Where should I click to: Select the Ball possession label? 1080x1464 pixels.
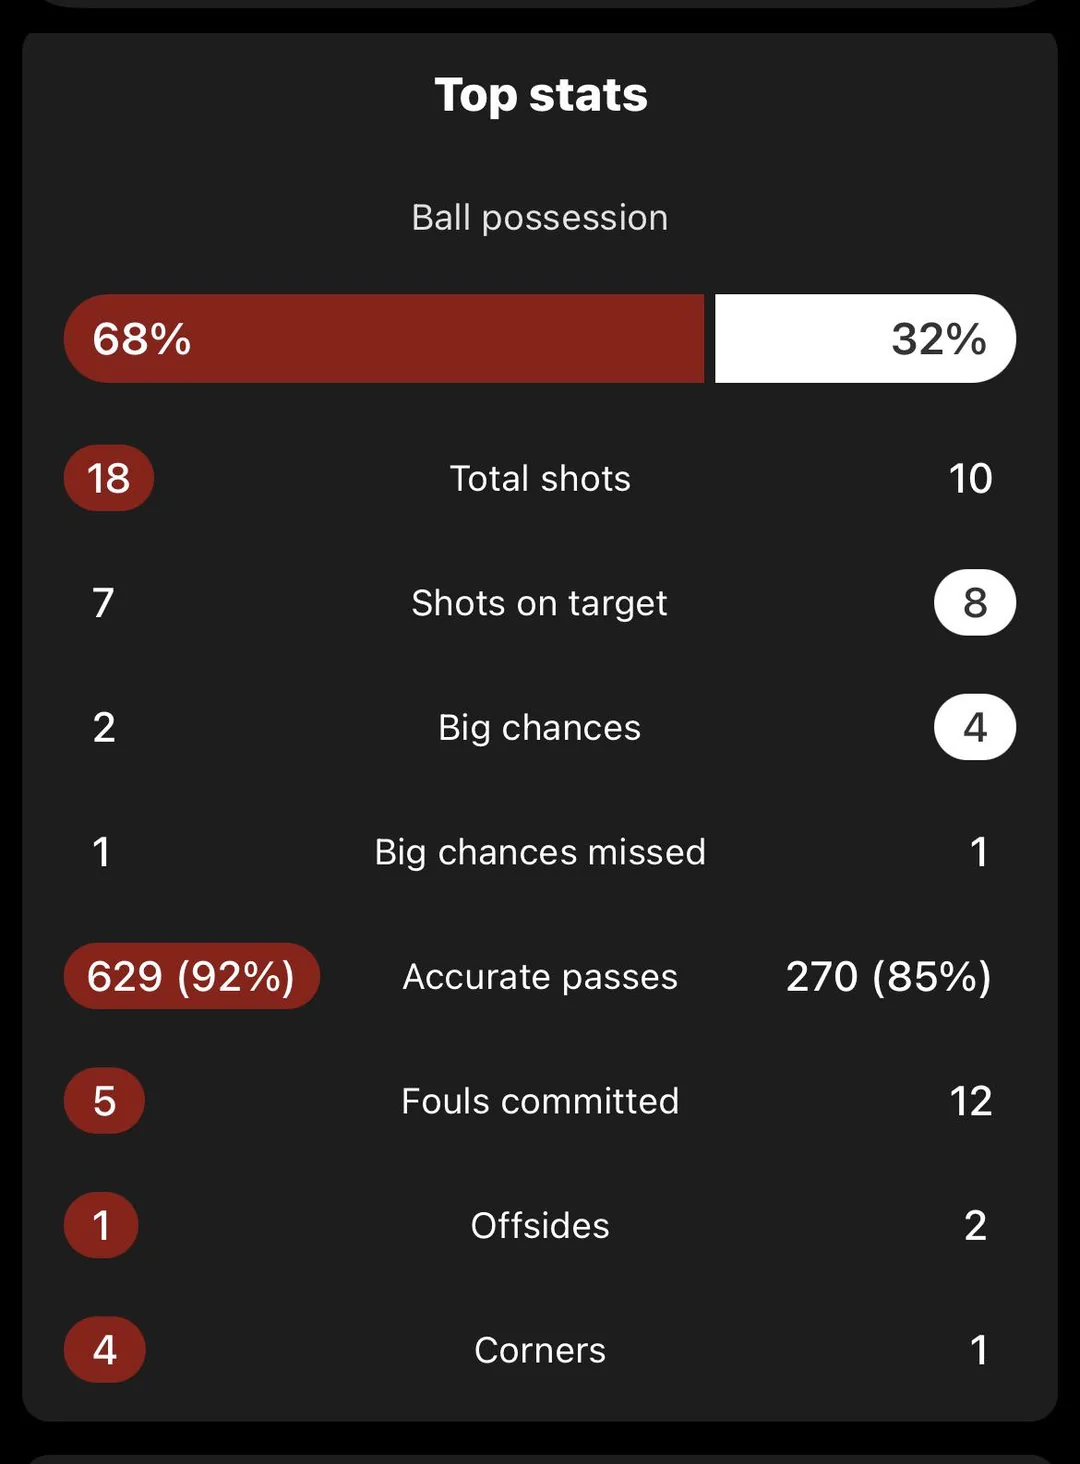[540, 218]
